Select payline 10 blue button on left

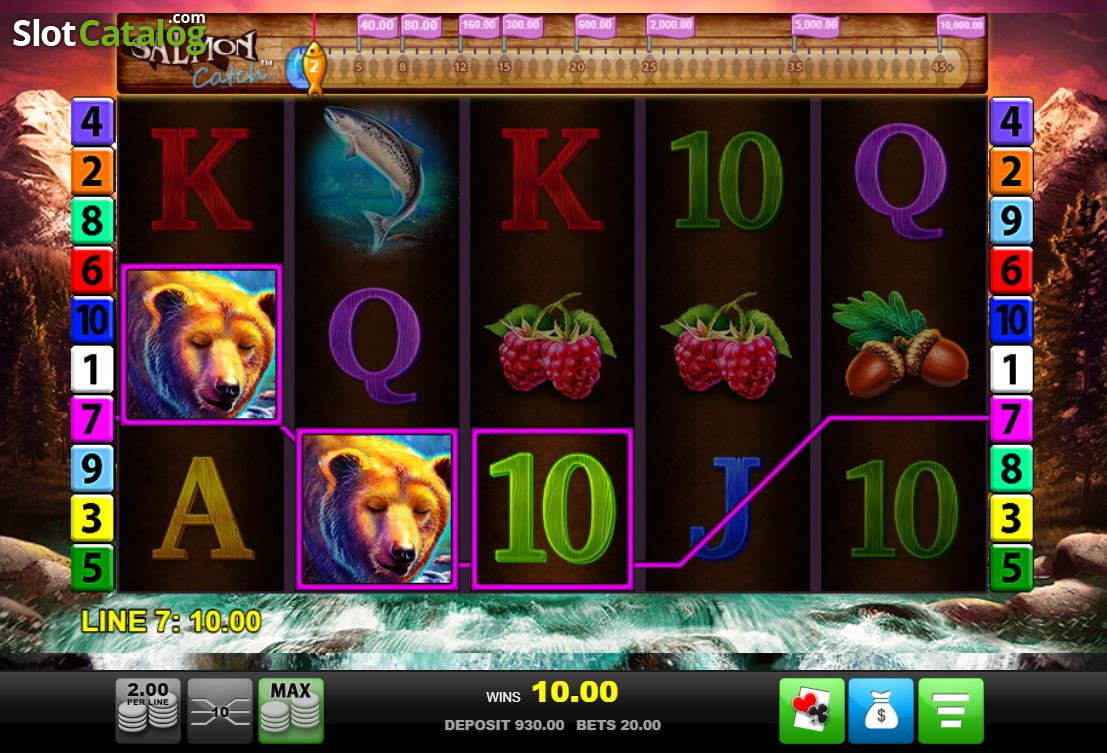tap(92, 320)
